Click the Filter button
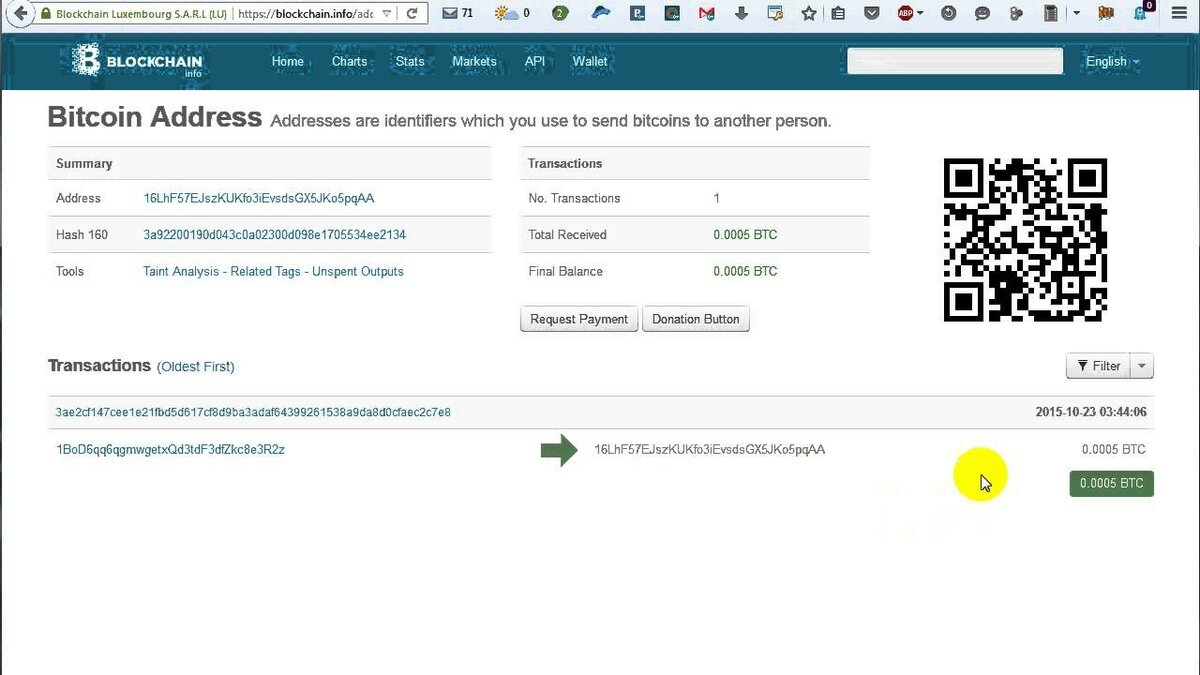This screenshot has width=1200, height=675. coord(1099,366)
